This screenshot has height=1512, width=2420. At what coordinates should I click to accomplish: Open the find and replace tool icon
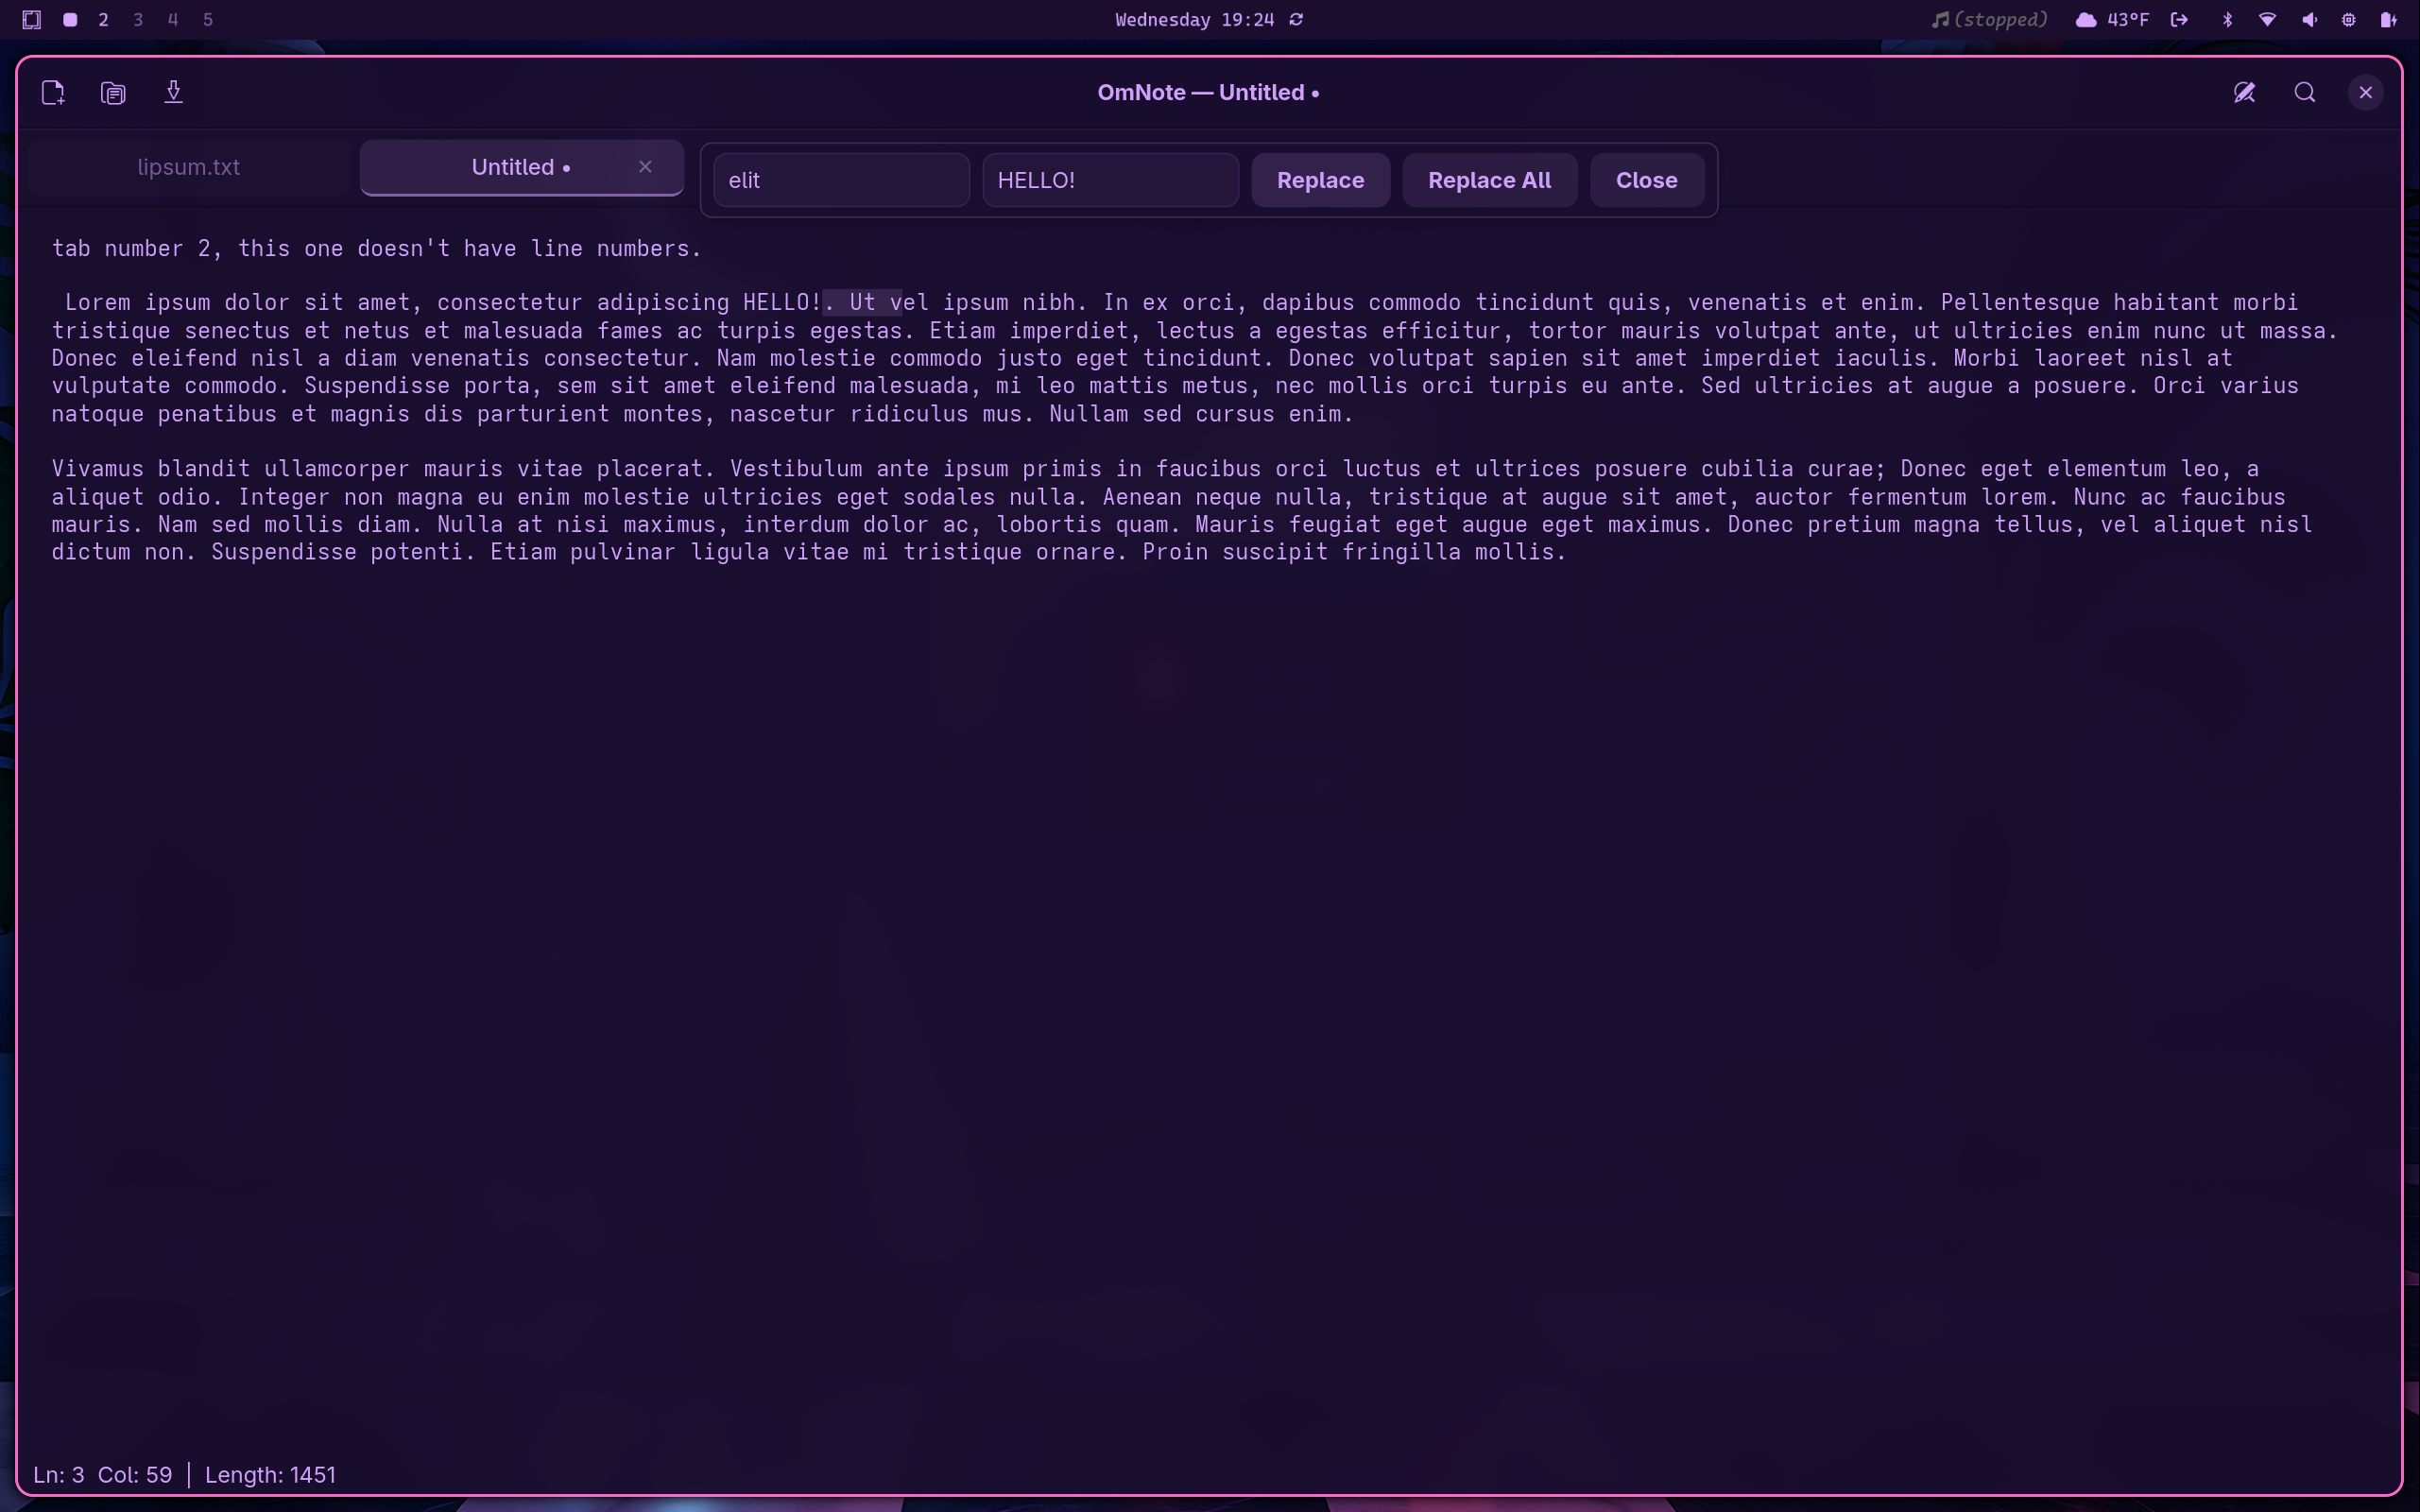point(2244,93)
